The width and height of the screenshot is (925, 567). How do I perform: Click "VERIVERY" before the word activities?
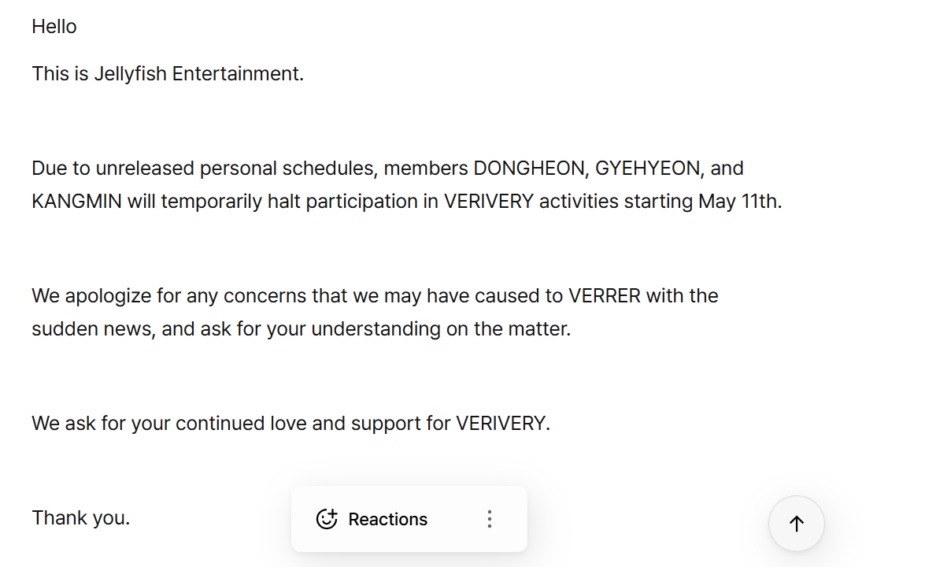coord(489,201)
